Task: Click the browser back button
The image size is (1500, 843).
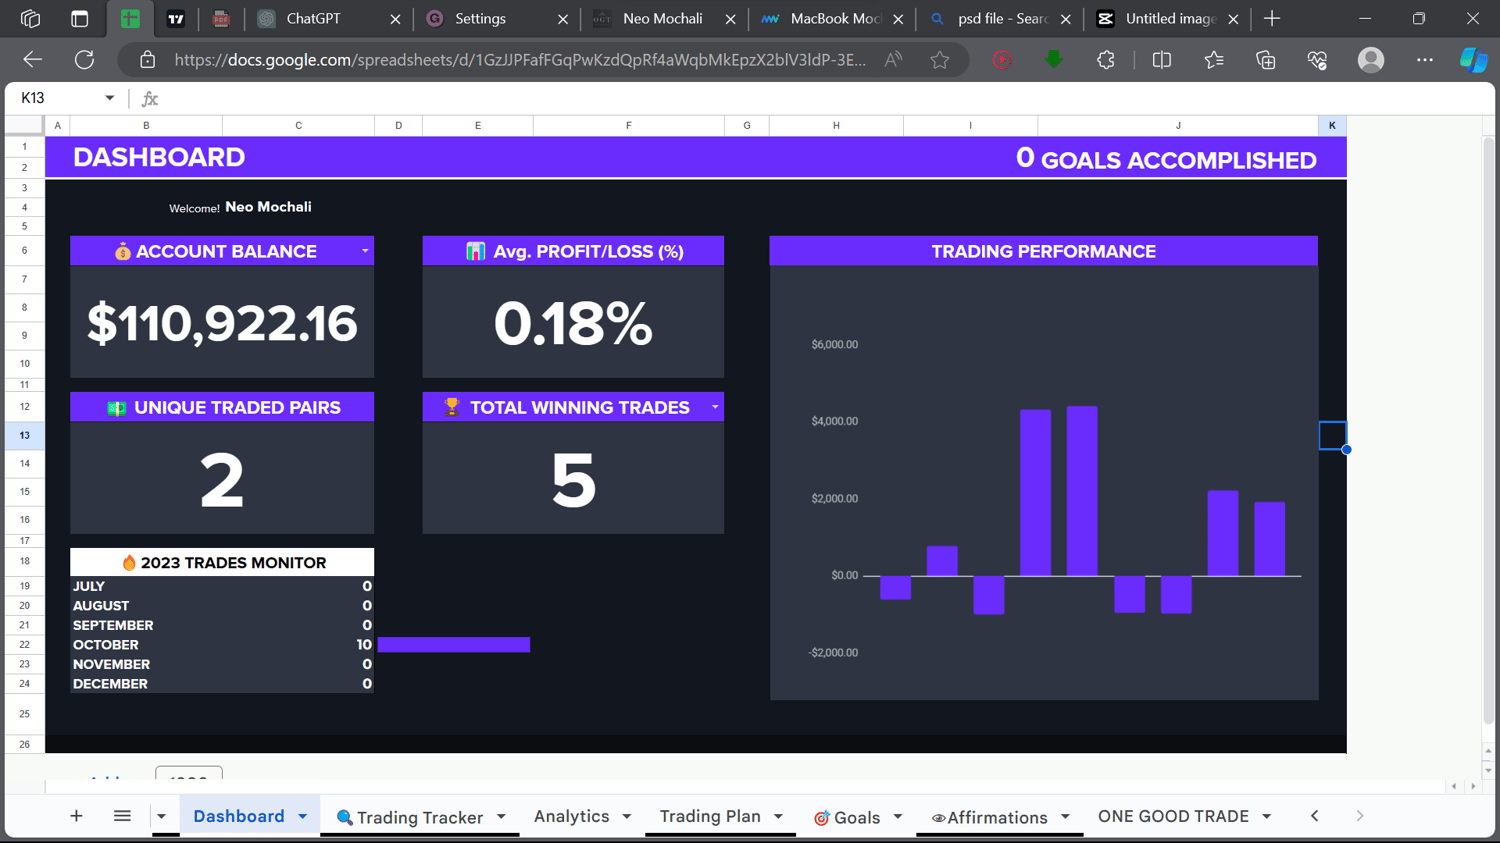Action: pyautogui.click(x=33, y=60)
